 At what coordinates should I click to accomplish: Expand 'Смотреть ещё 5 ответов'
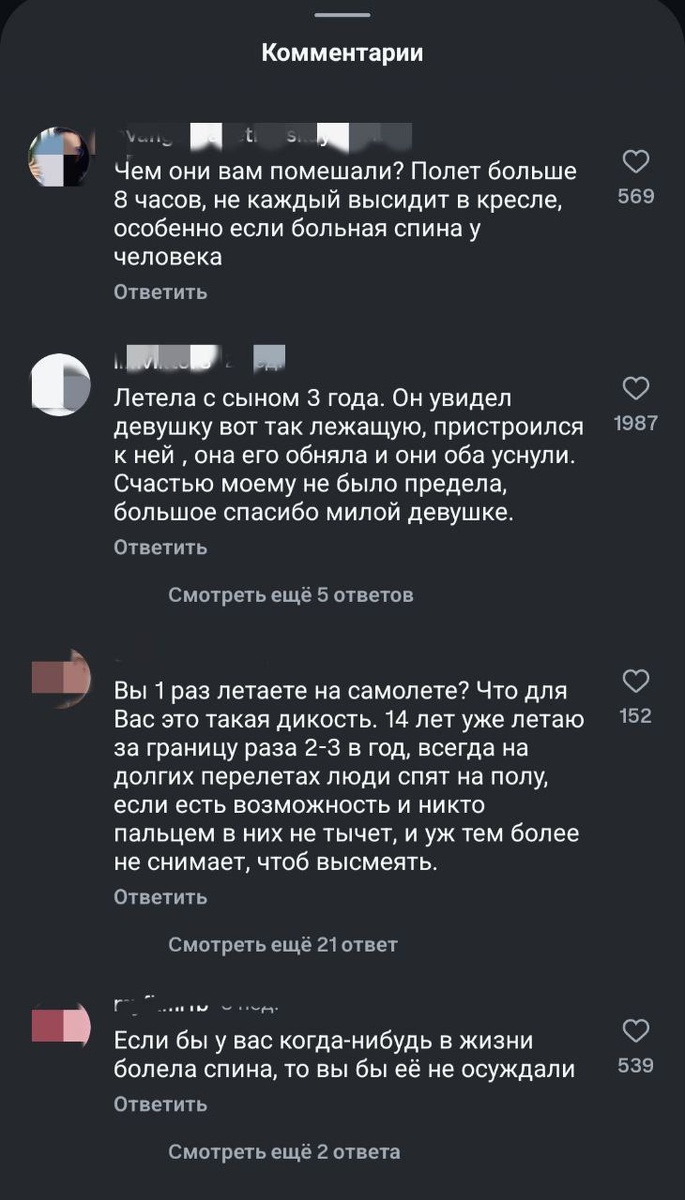pos(290,593)
